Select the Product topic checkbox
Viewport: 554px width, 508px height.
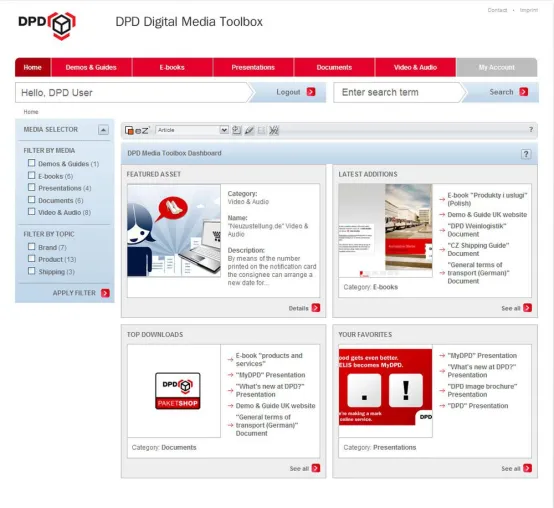tap(31, 259)
